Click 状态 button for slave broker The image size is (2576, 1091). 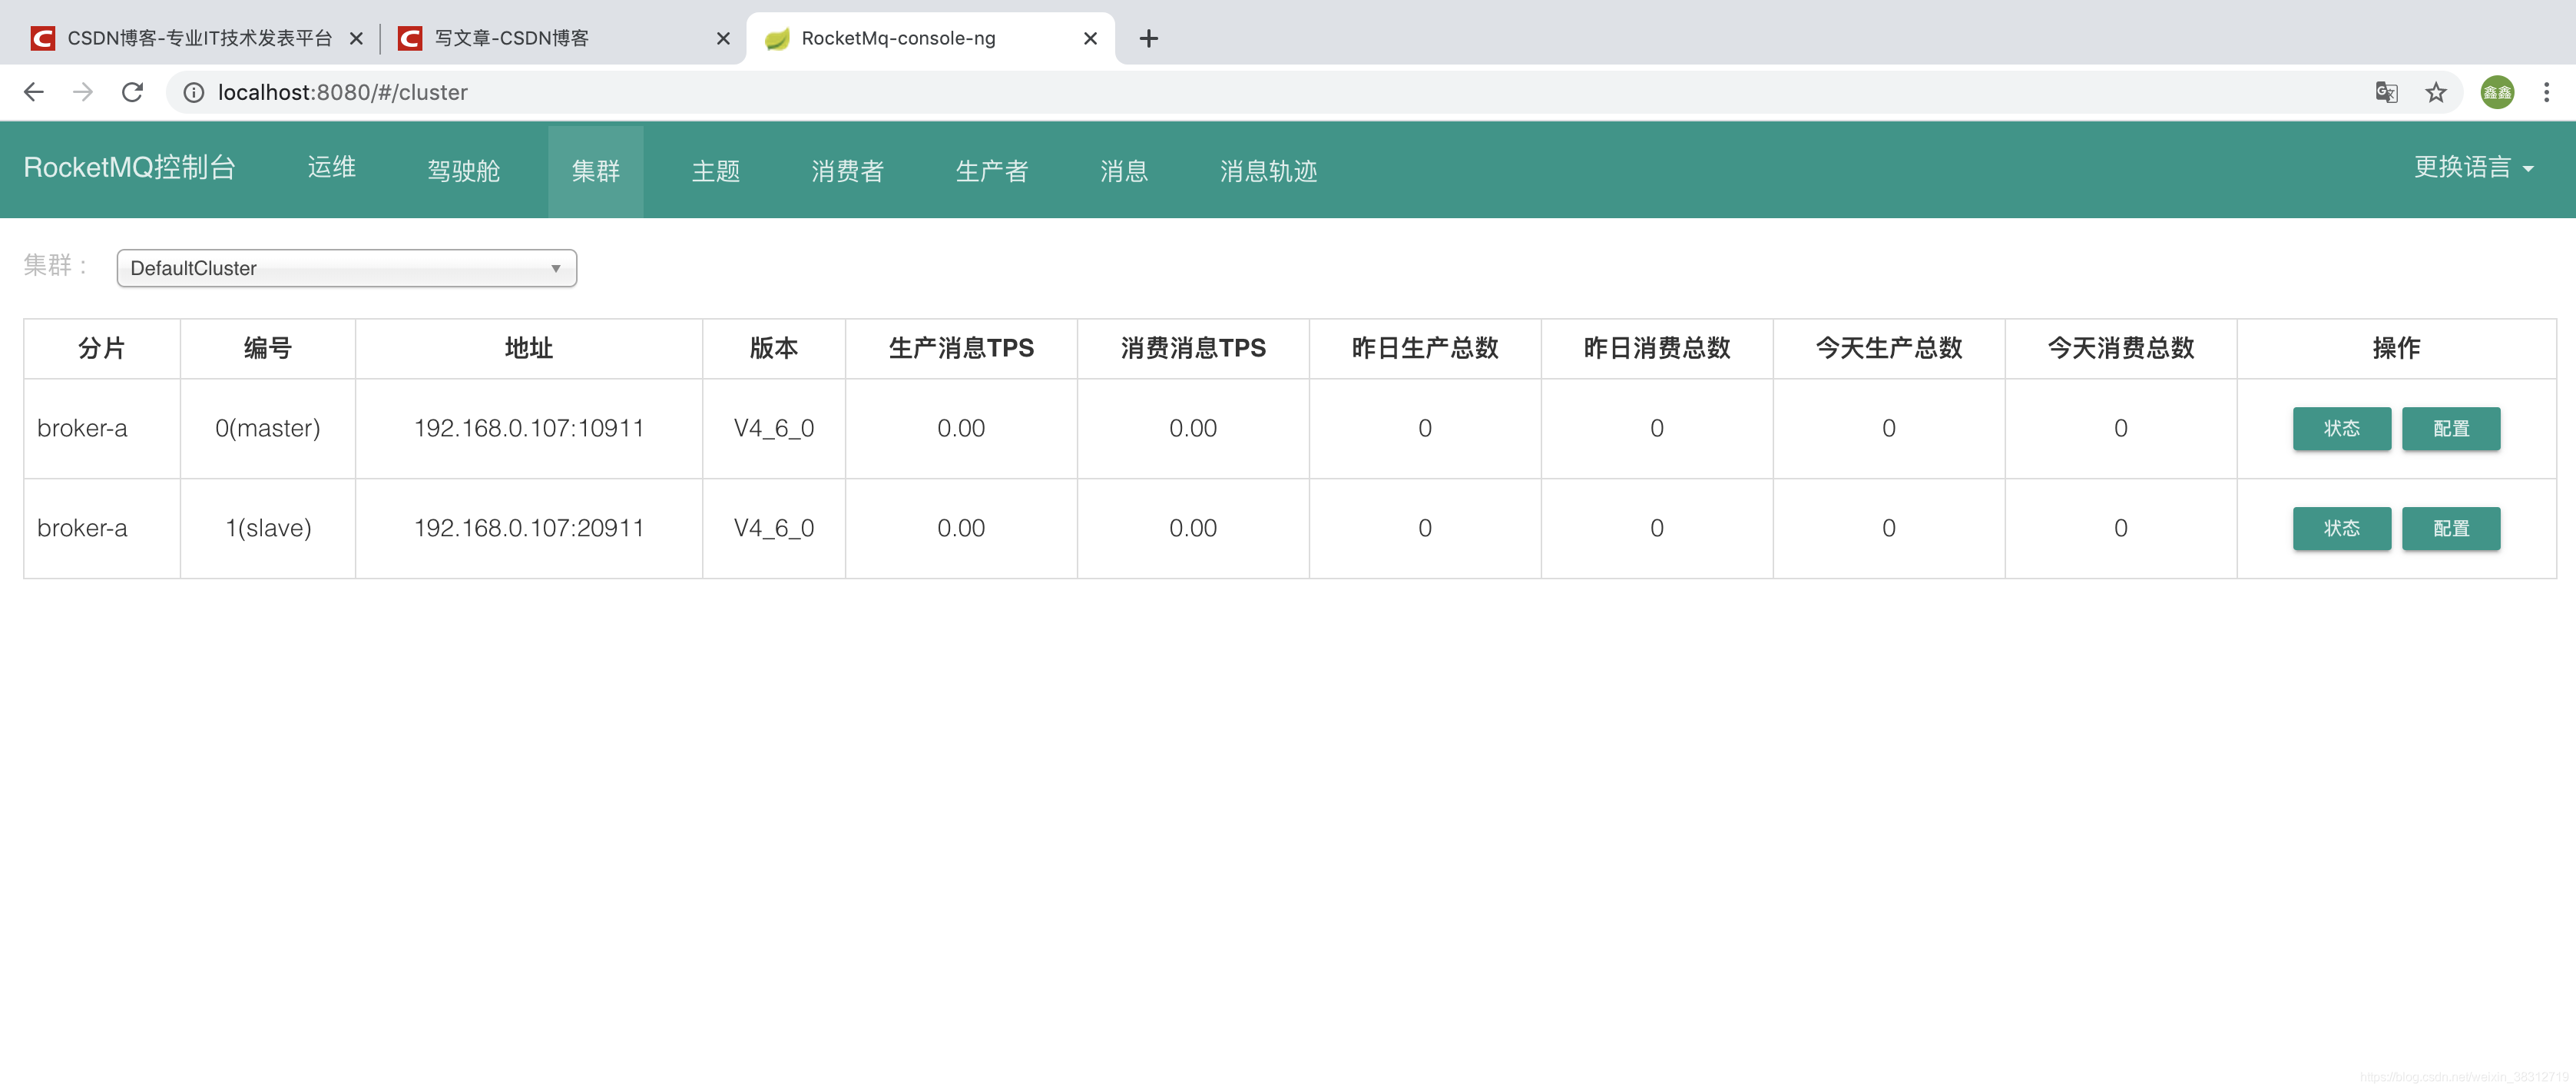2341,528
